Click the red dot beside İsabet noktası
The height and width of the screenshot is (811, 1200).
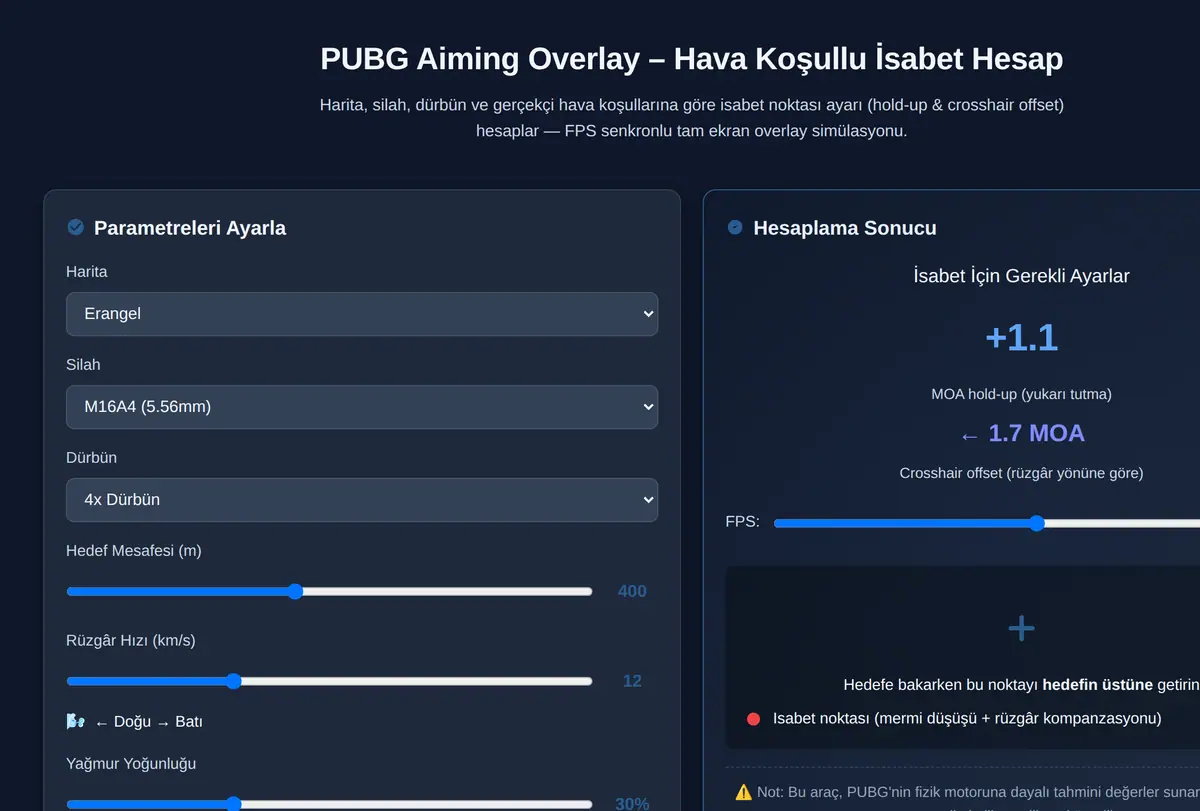point(753,719)
